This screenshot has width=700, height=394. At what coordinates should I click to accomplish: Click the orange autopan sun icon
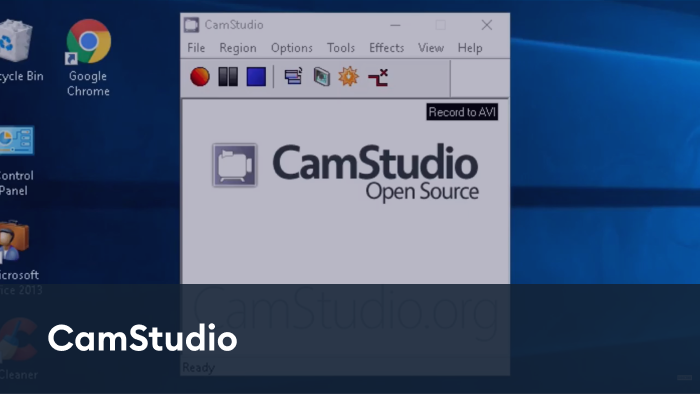tap(349, 76)
